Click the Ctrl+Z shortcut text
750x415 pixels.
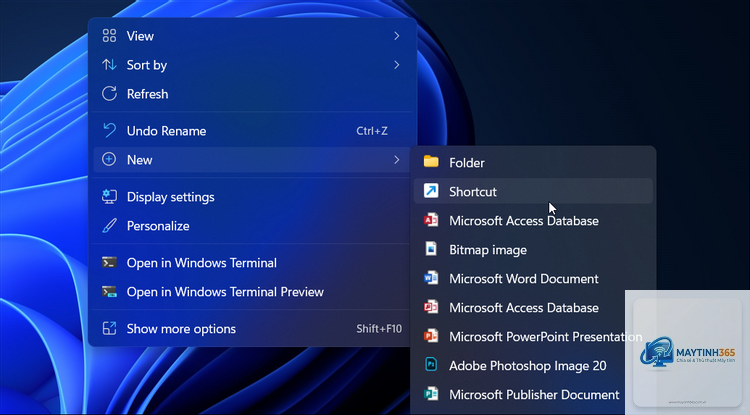[372, 131]
